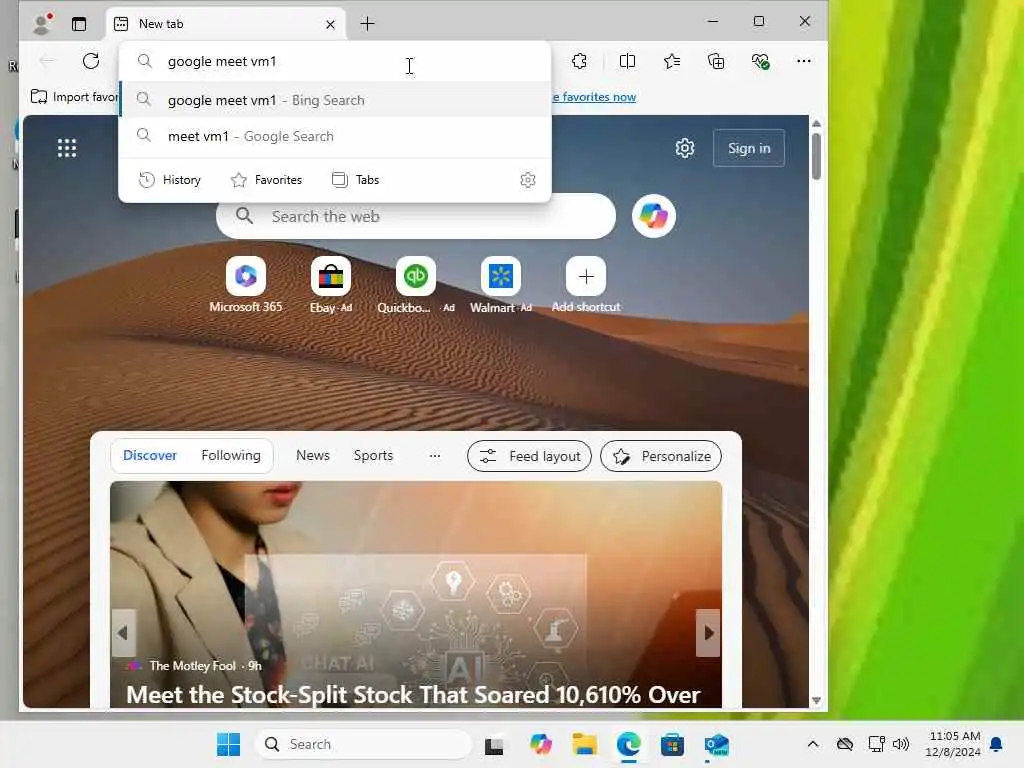Open Task View on taskbar
Viewport: 1024px width, 768px height.
pos(494,744)
